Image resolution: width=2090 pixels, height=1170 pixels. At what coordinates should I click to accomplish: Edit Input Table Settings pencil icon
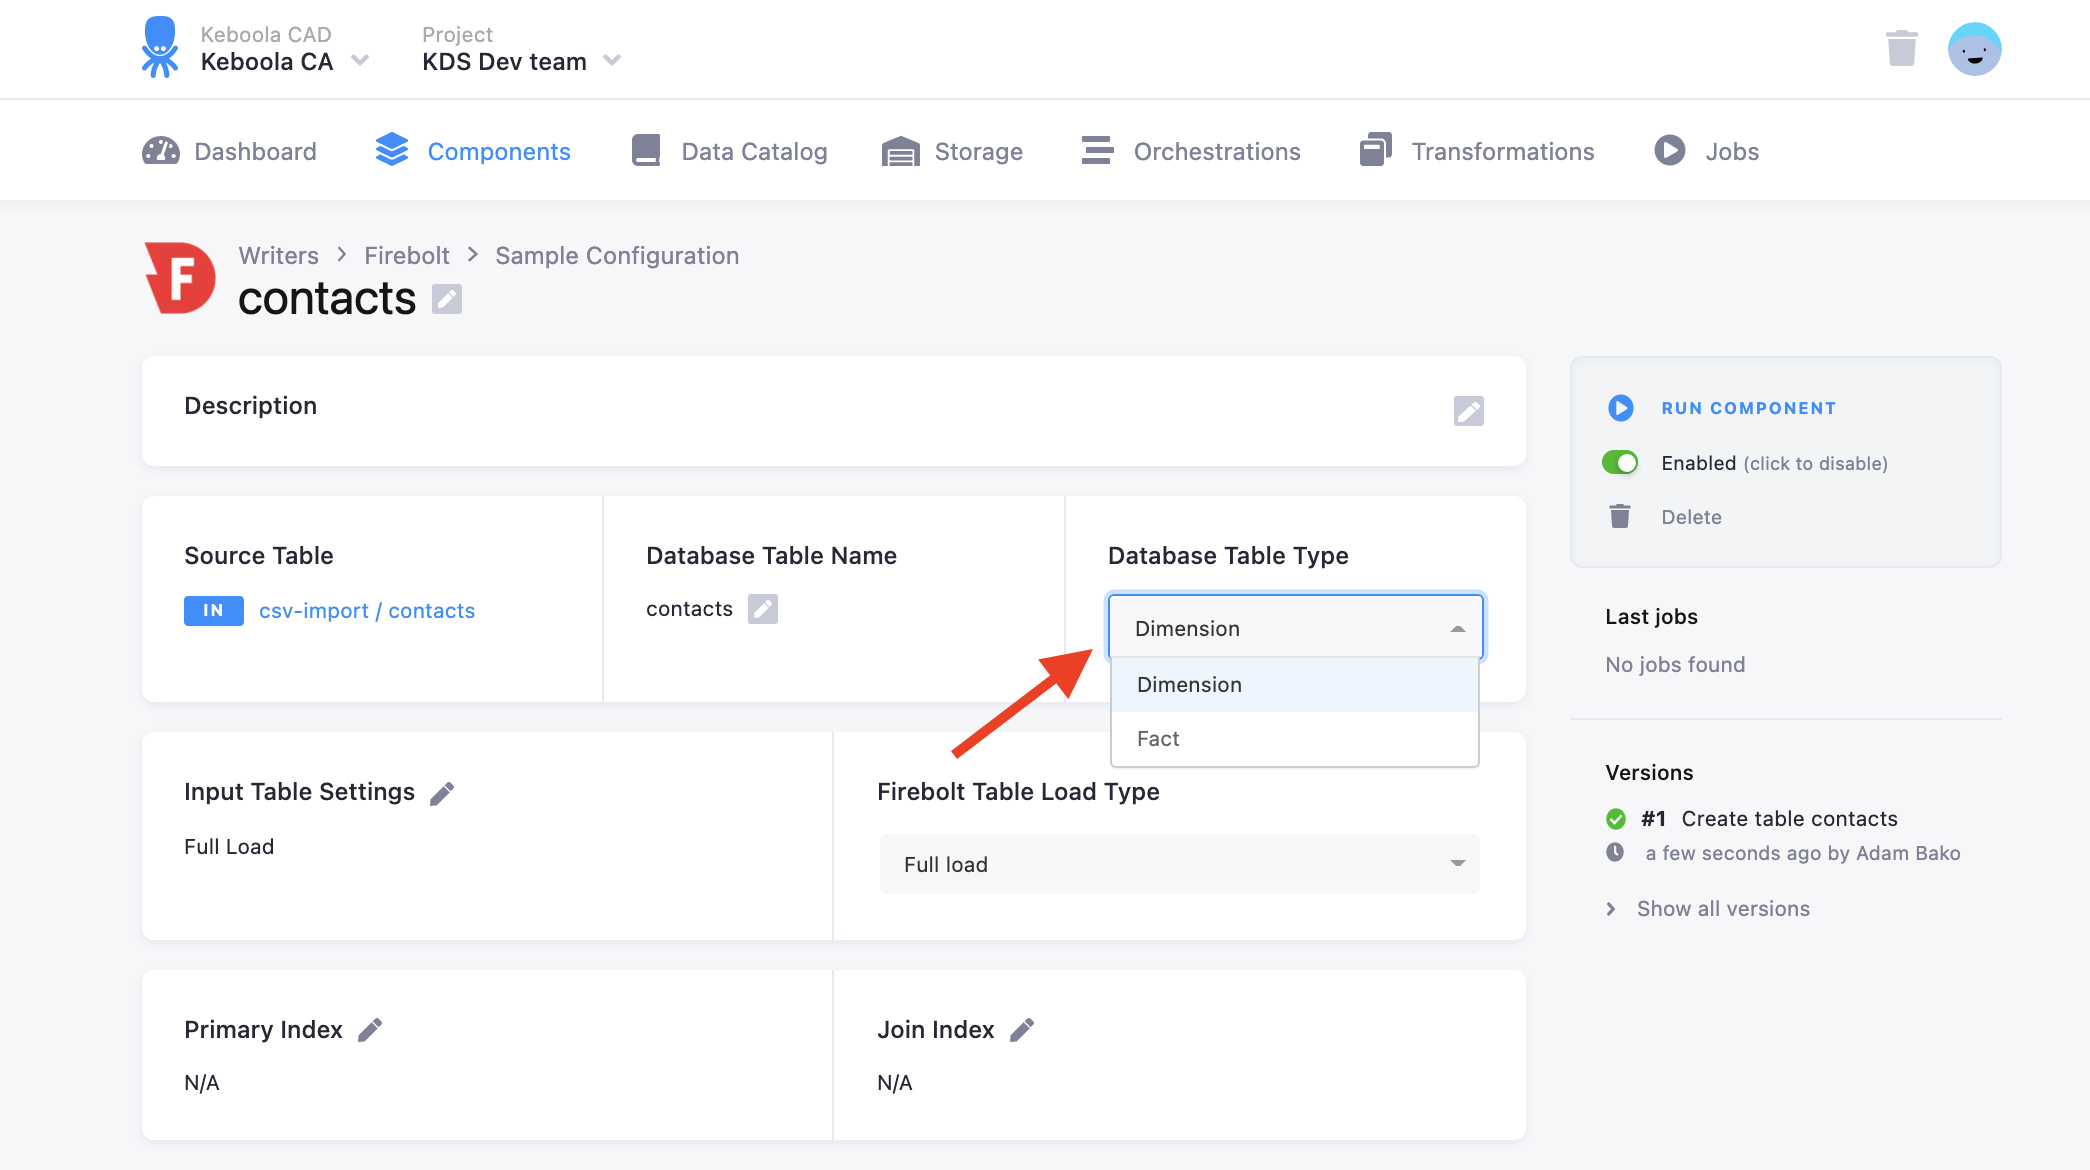442,793
